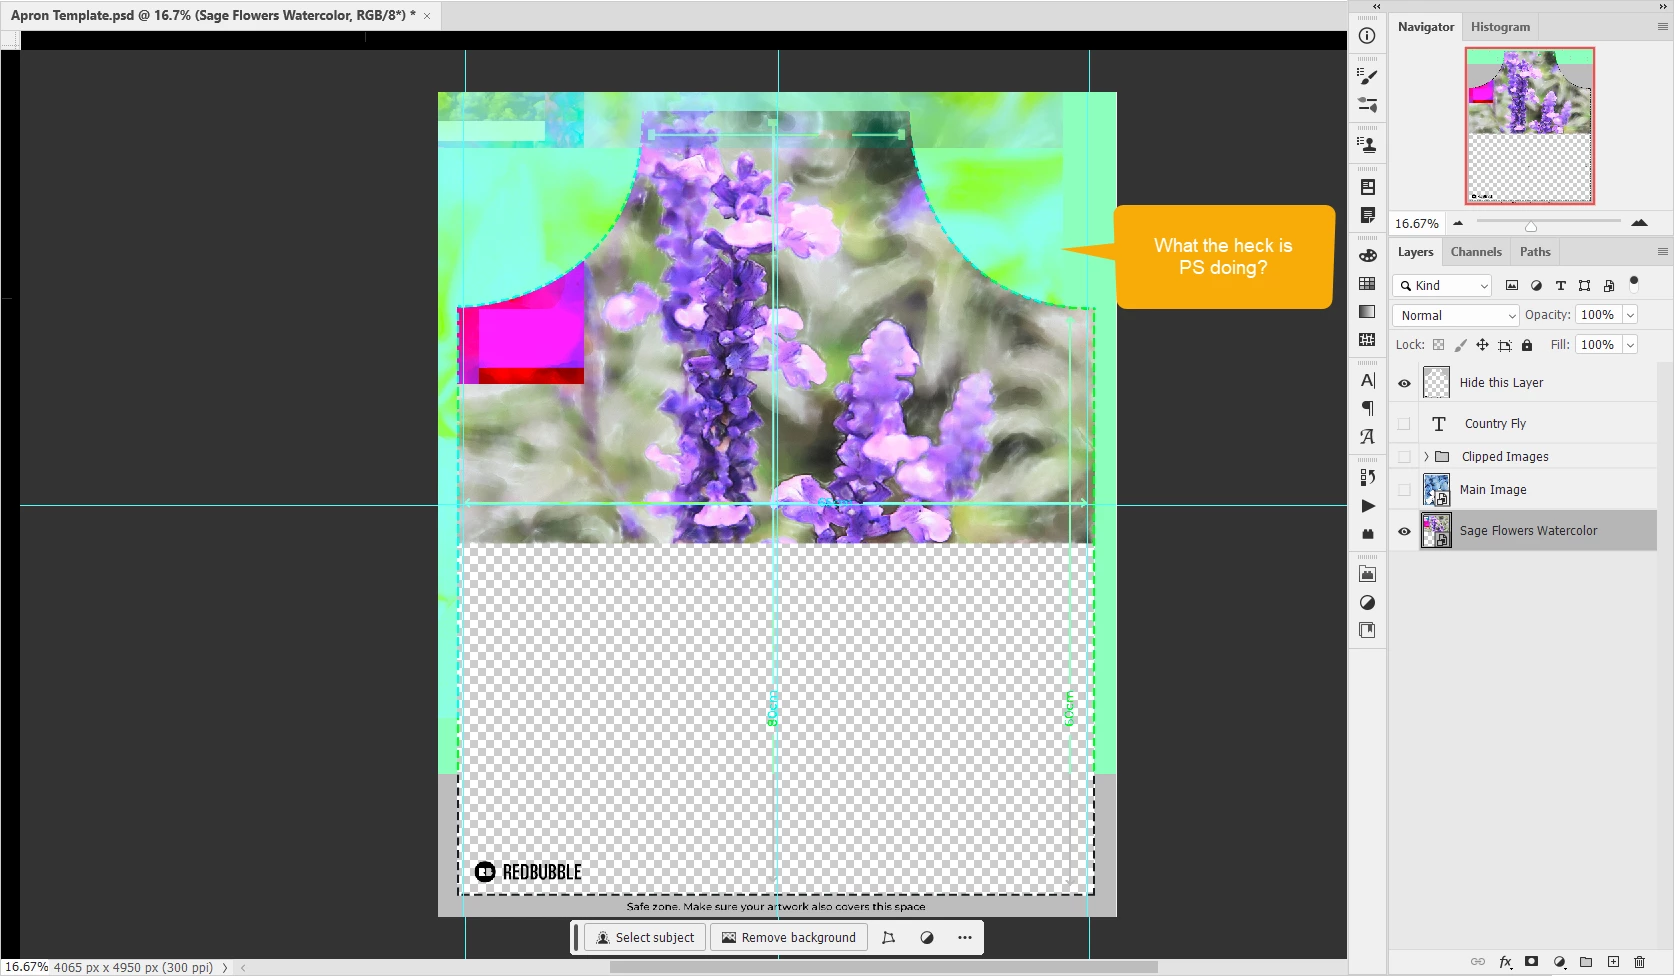This screenshot has width=1674, height=976.
Task: Click the transform icon in contextual task bar
Action: pos(888,938)
